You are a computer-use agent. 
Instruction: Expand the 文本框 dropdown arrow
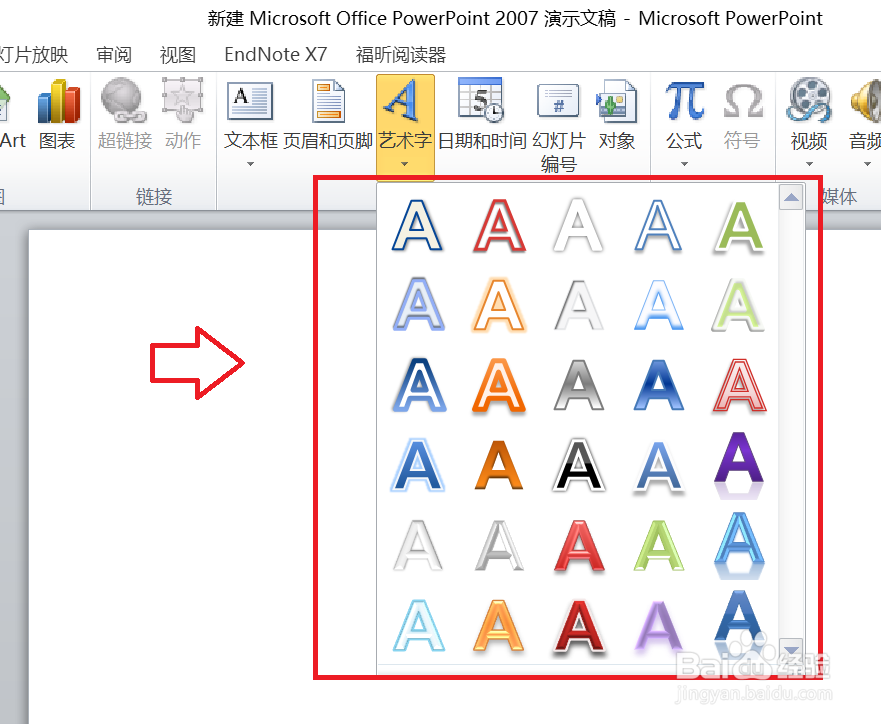pyautogui.click(x=251, y=164)
